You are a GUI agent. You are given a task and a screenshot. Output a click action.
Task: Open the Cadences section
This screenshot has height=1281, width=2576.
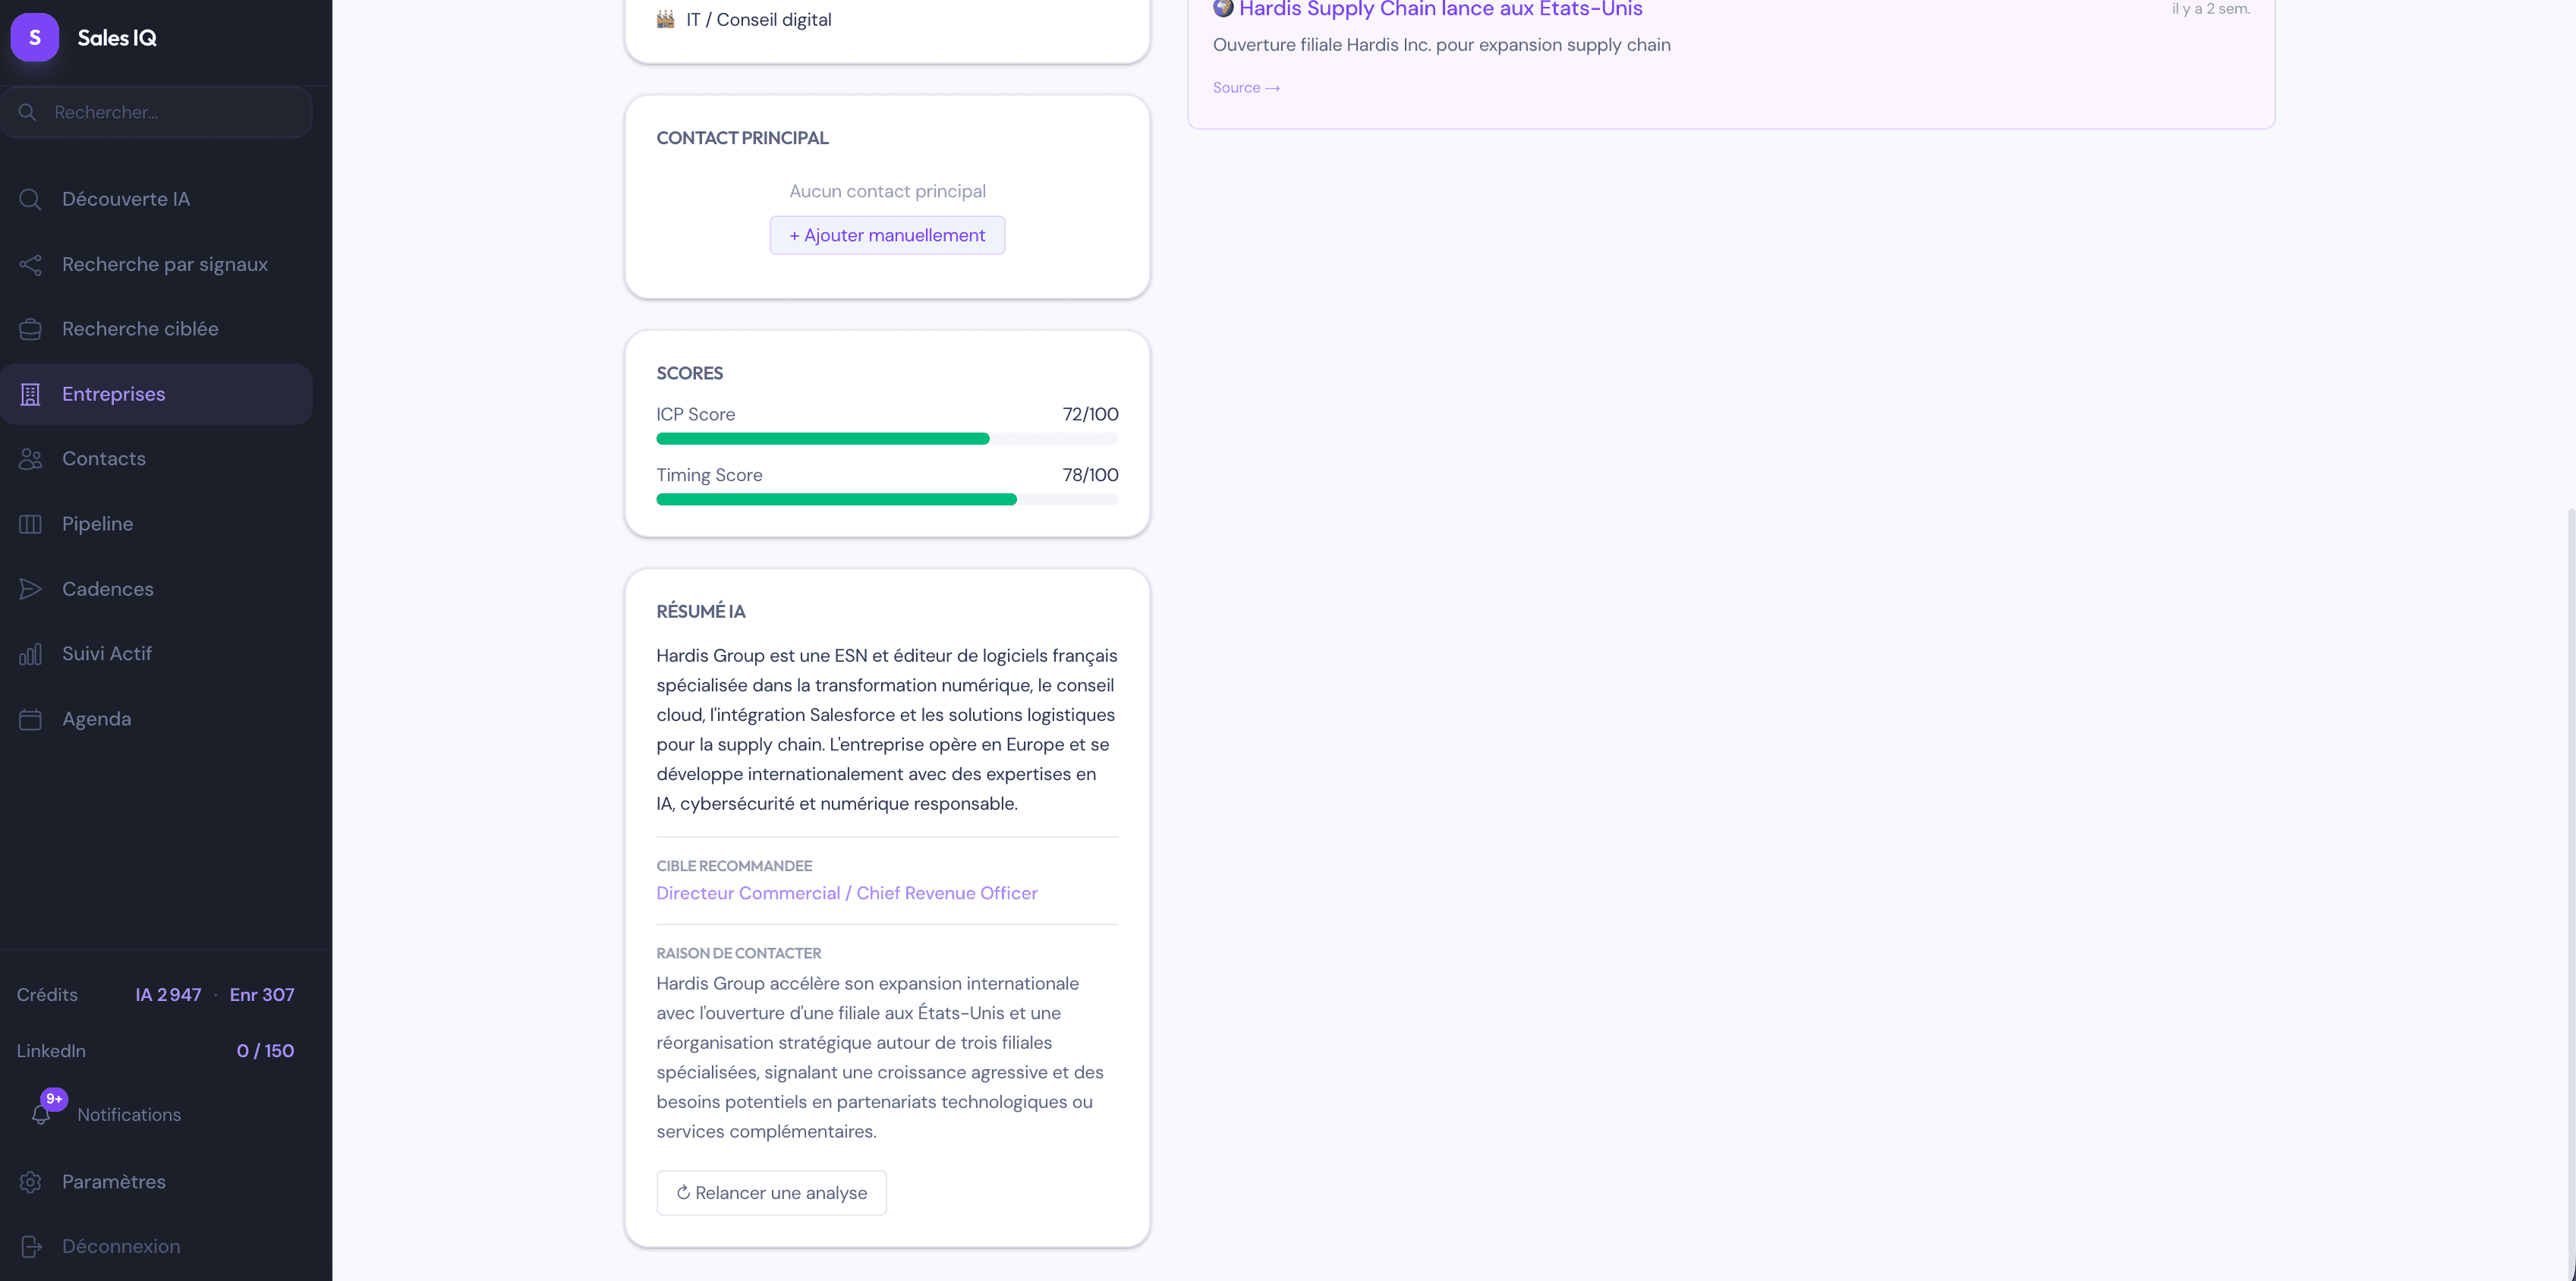point(157,589)
